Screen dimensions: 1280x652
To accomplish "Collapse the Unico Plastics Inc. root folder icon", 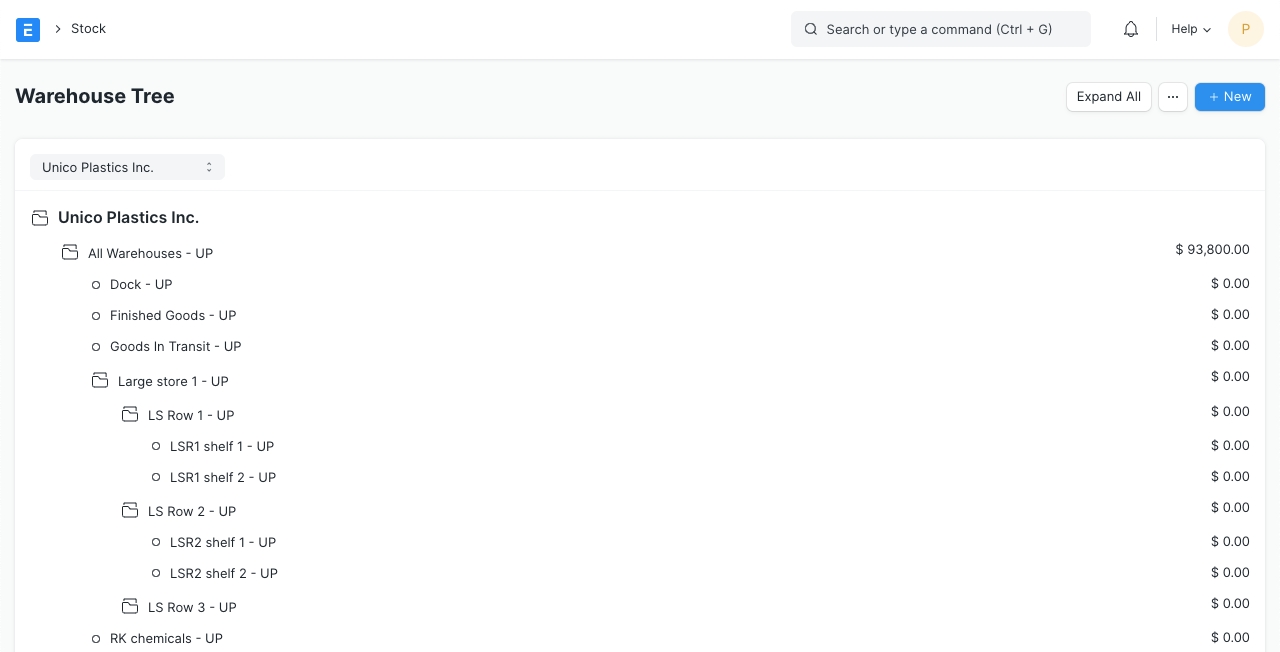I will tap(40, 218).
